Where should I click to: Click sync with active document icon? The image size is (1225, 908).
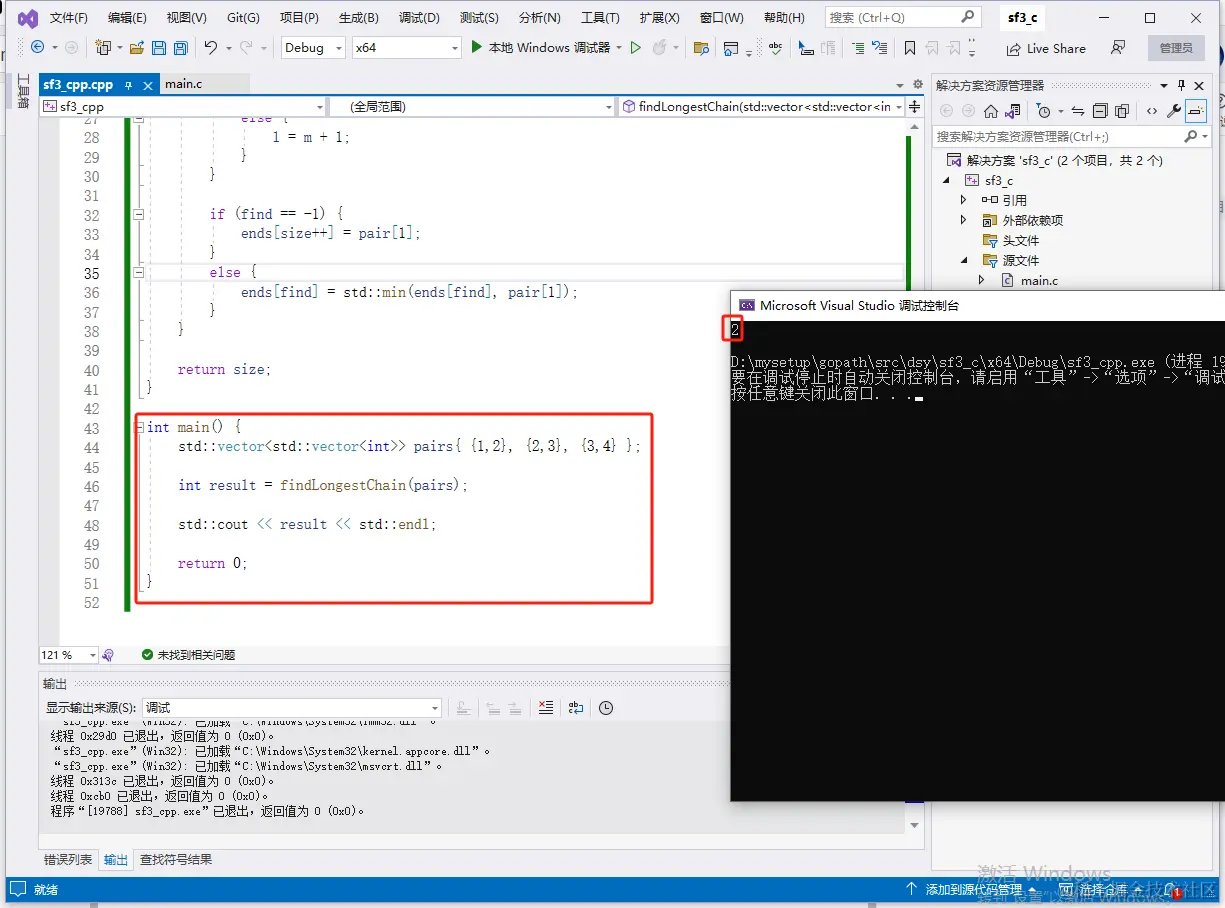pos(1077,111)
